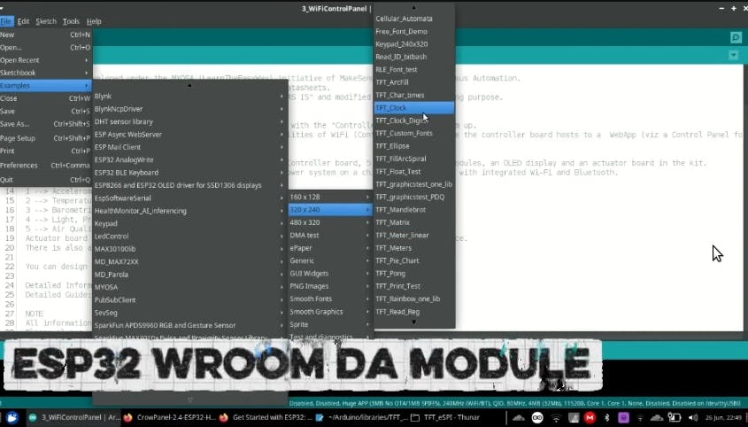Image resolution: width=748 pixels, height=427 pixels.
Task: Expand ESP32 BLE Keyboard examples
Action: pos(190,173)
